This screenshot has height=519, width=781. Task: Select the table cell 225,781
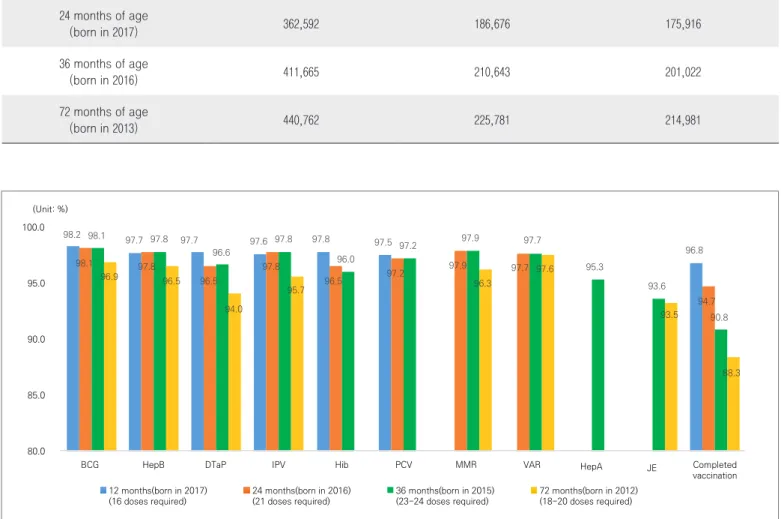pyautogui.click(x=492, y=120)
